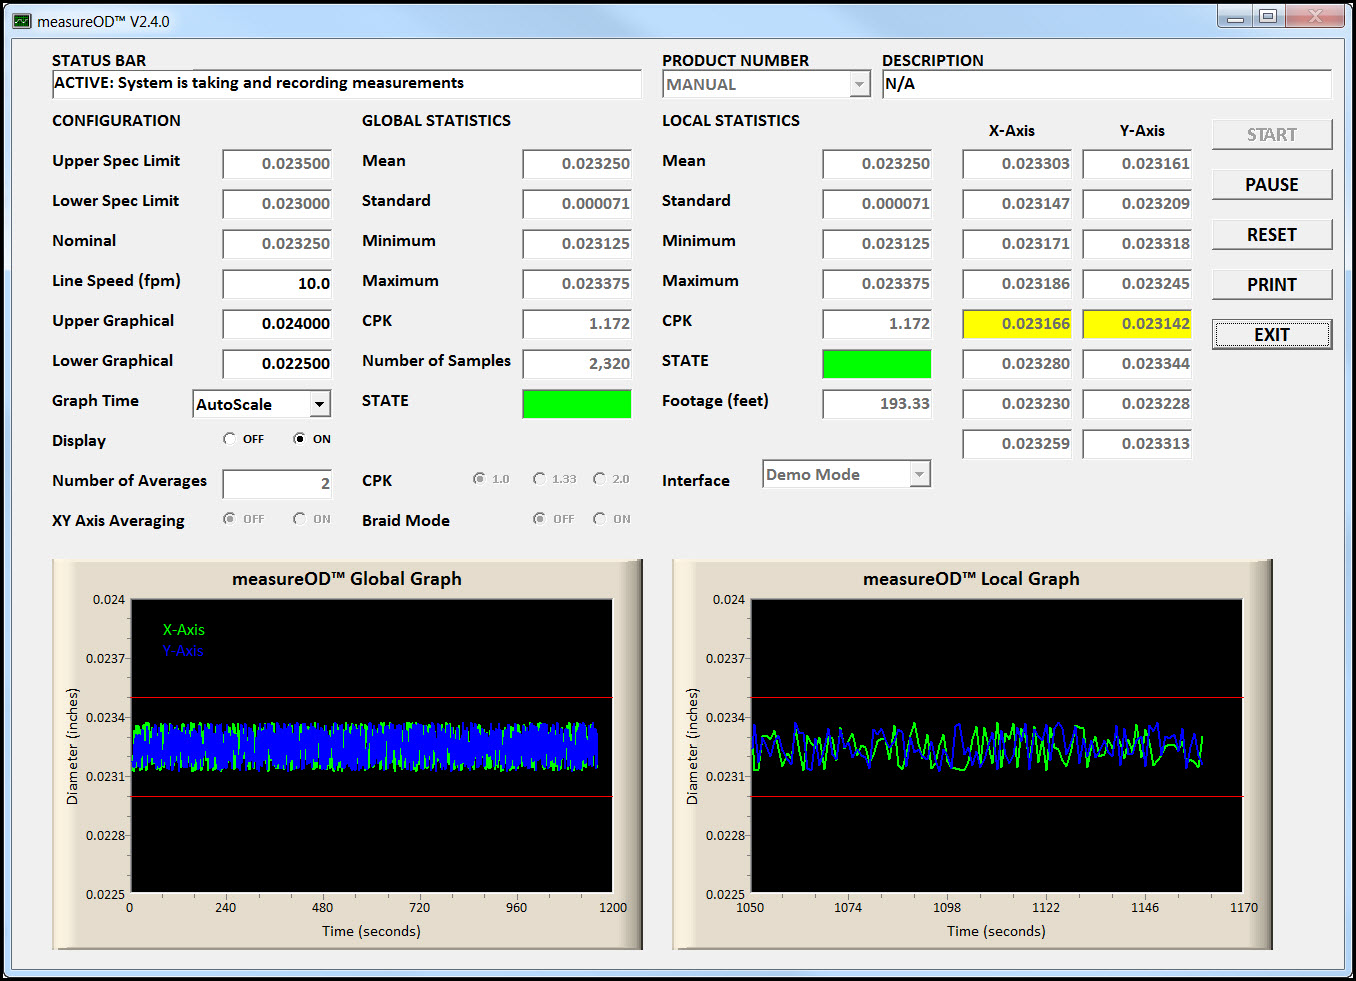Exit the application with EXIT

tap(1272, 335)
